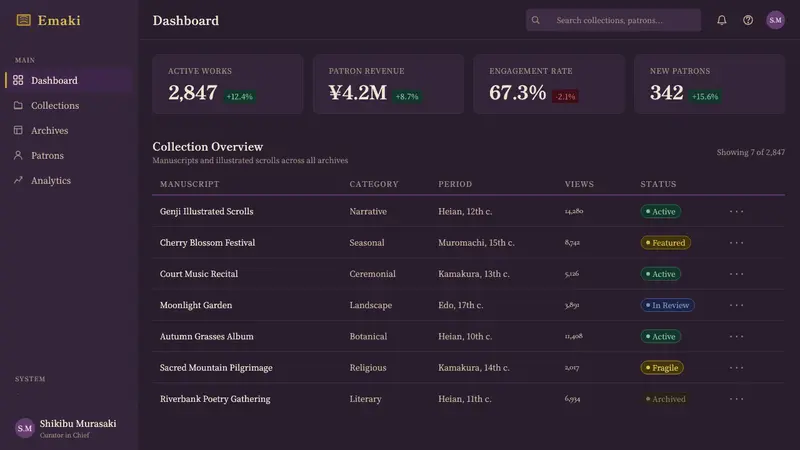This screenshot has width=800, height=450.
Task: Open Autumn Grasses Album manuscript
Action: [x=207, y=336]
